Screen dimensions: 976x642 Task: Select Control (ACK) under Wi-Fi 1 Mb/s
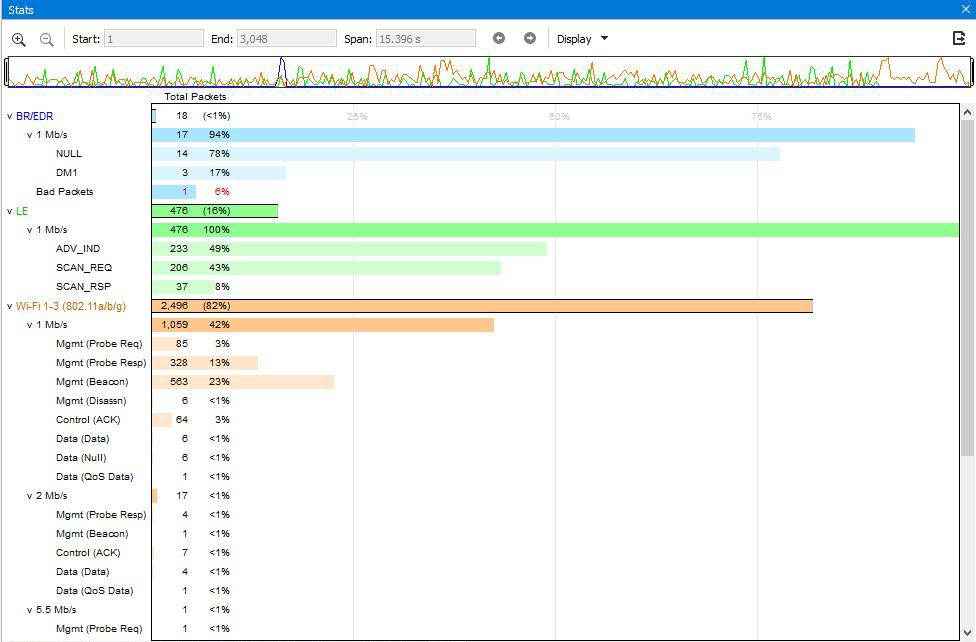pos(88,420)
